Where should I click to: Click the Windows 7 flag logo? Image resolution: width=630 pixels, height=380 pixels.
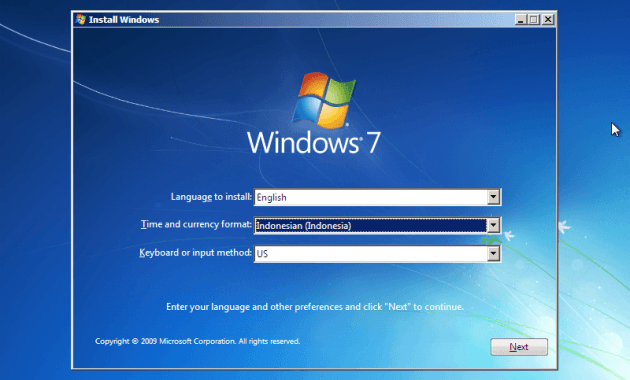click(x=324, y=100)
